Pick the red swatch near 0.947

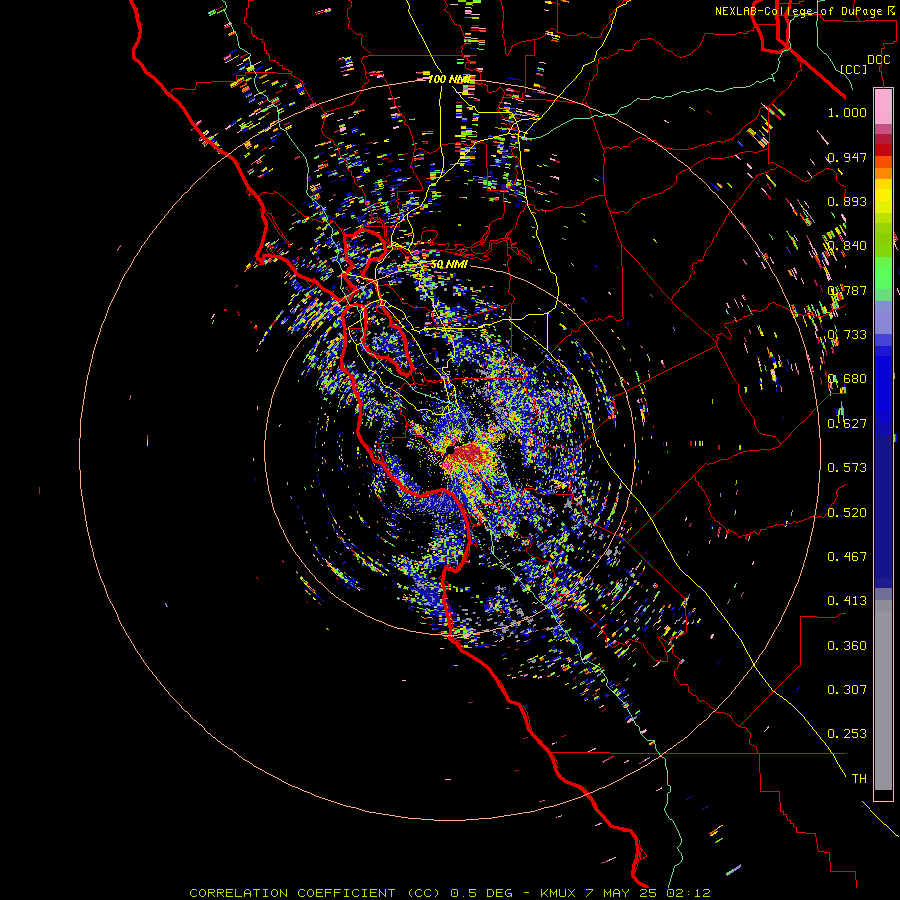pyautogui.click(x=883, y=149)
